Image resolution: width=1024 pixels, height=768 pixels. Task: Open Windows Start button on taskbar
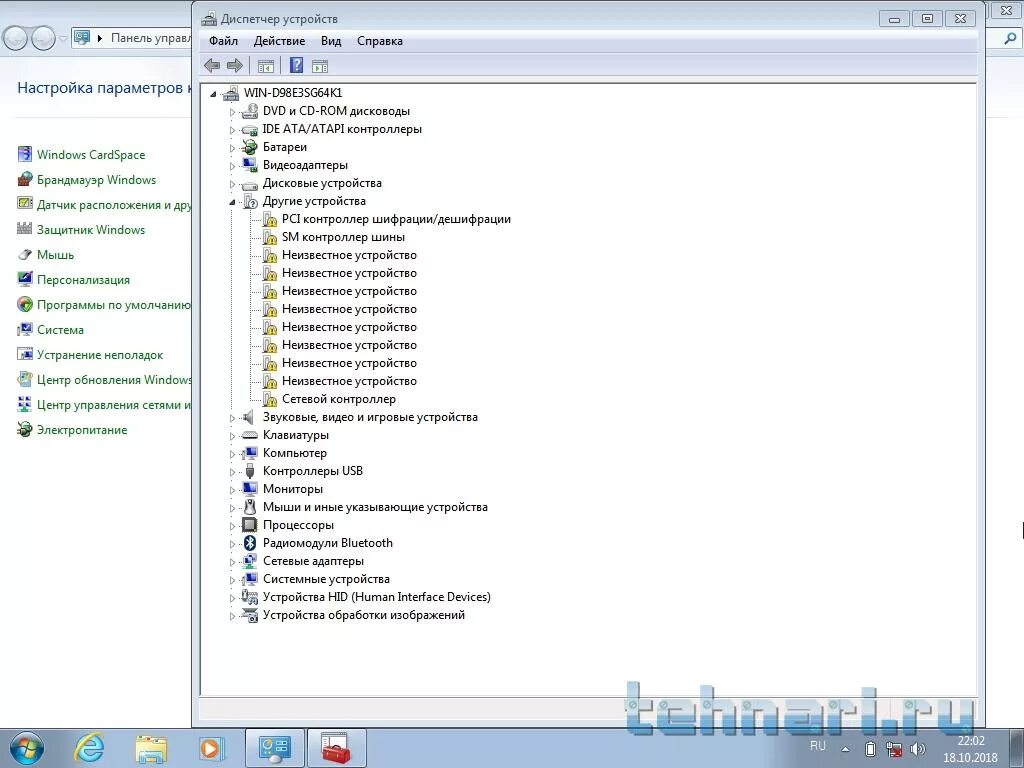pyautogui.click(x=27, y=748)
